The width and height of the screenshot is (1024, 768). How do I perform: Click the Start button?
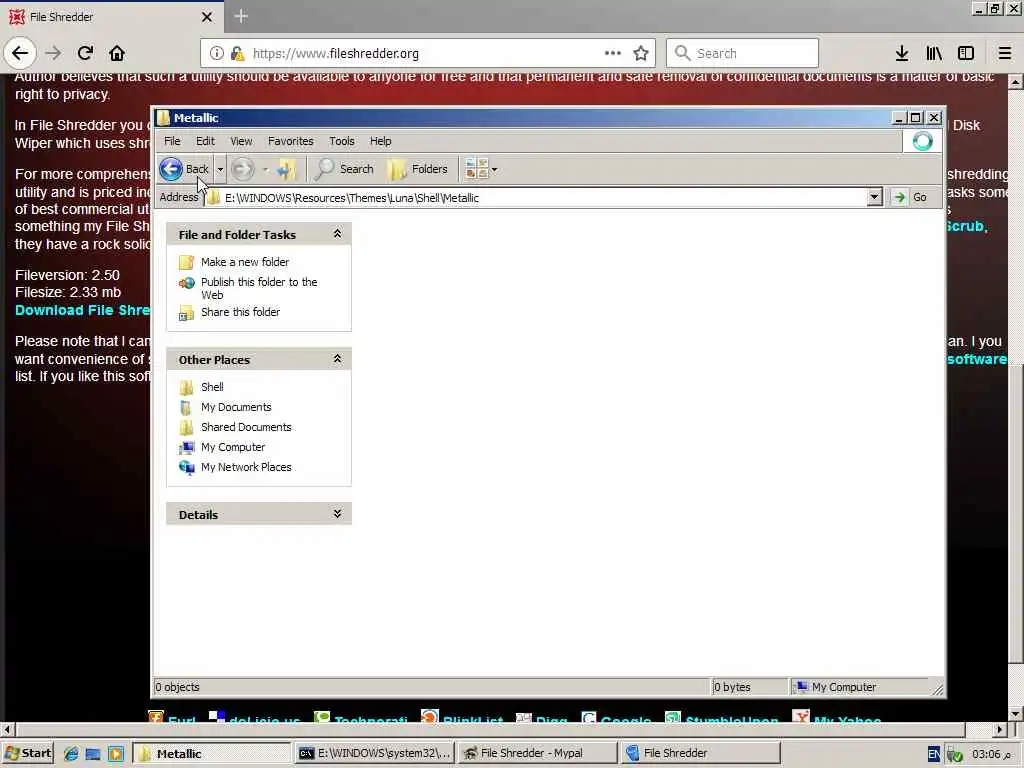[27, 753]
